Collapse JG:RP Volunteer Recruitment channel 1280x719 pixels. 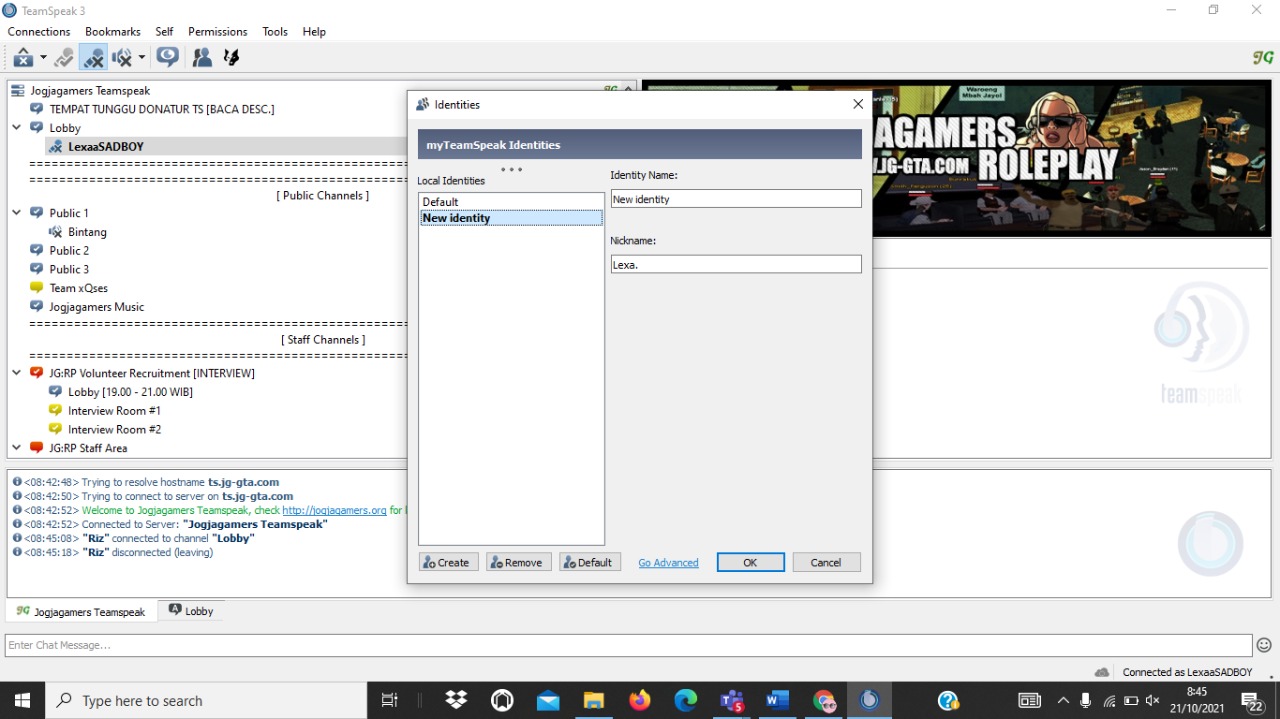17,373
